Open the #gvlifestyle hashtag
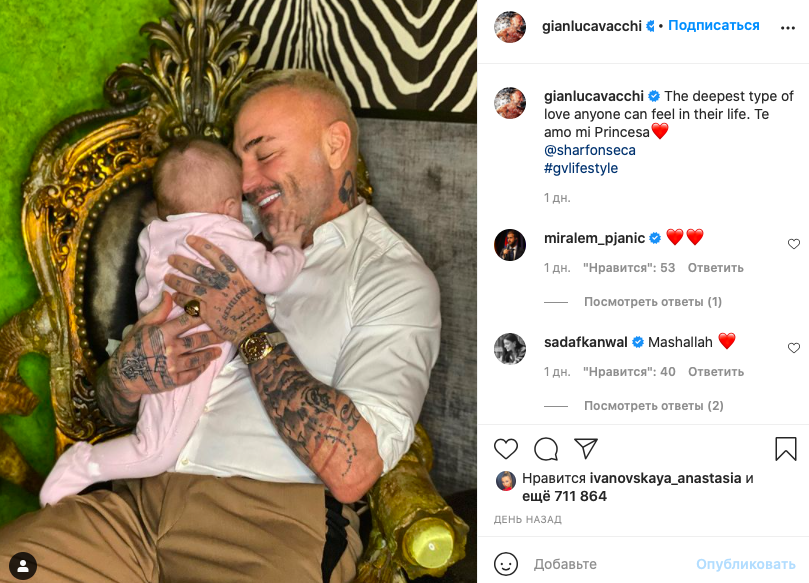809x583 pixels. pyautogui.click(x=581, y=168)
